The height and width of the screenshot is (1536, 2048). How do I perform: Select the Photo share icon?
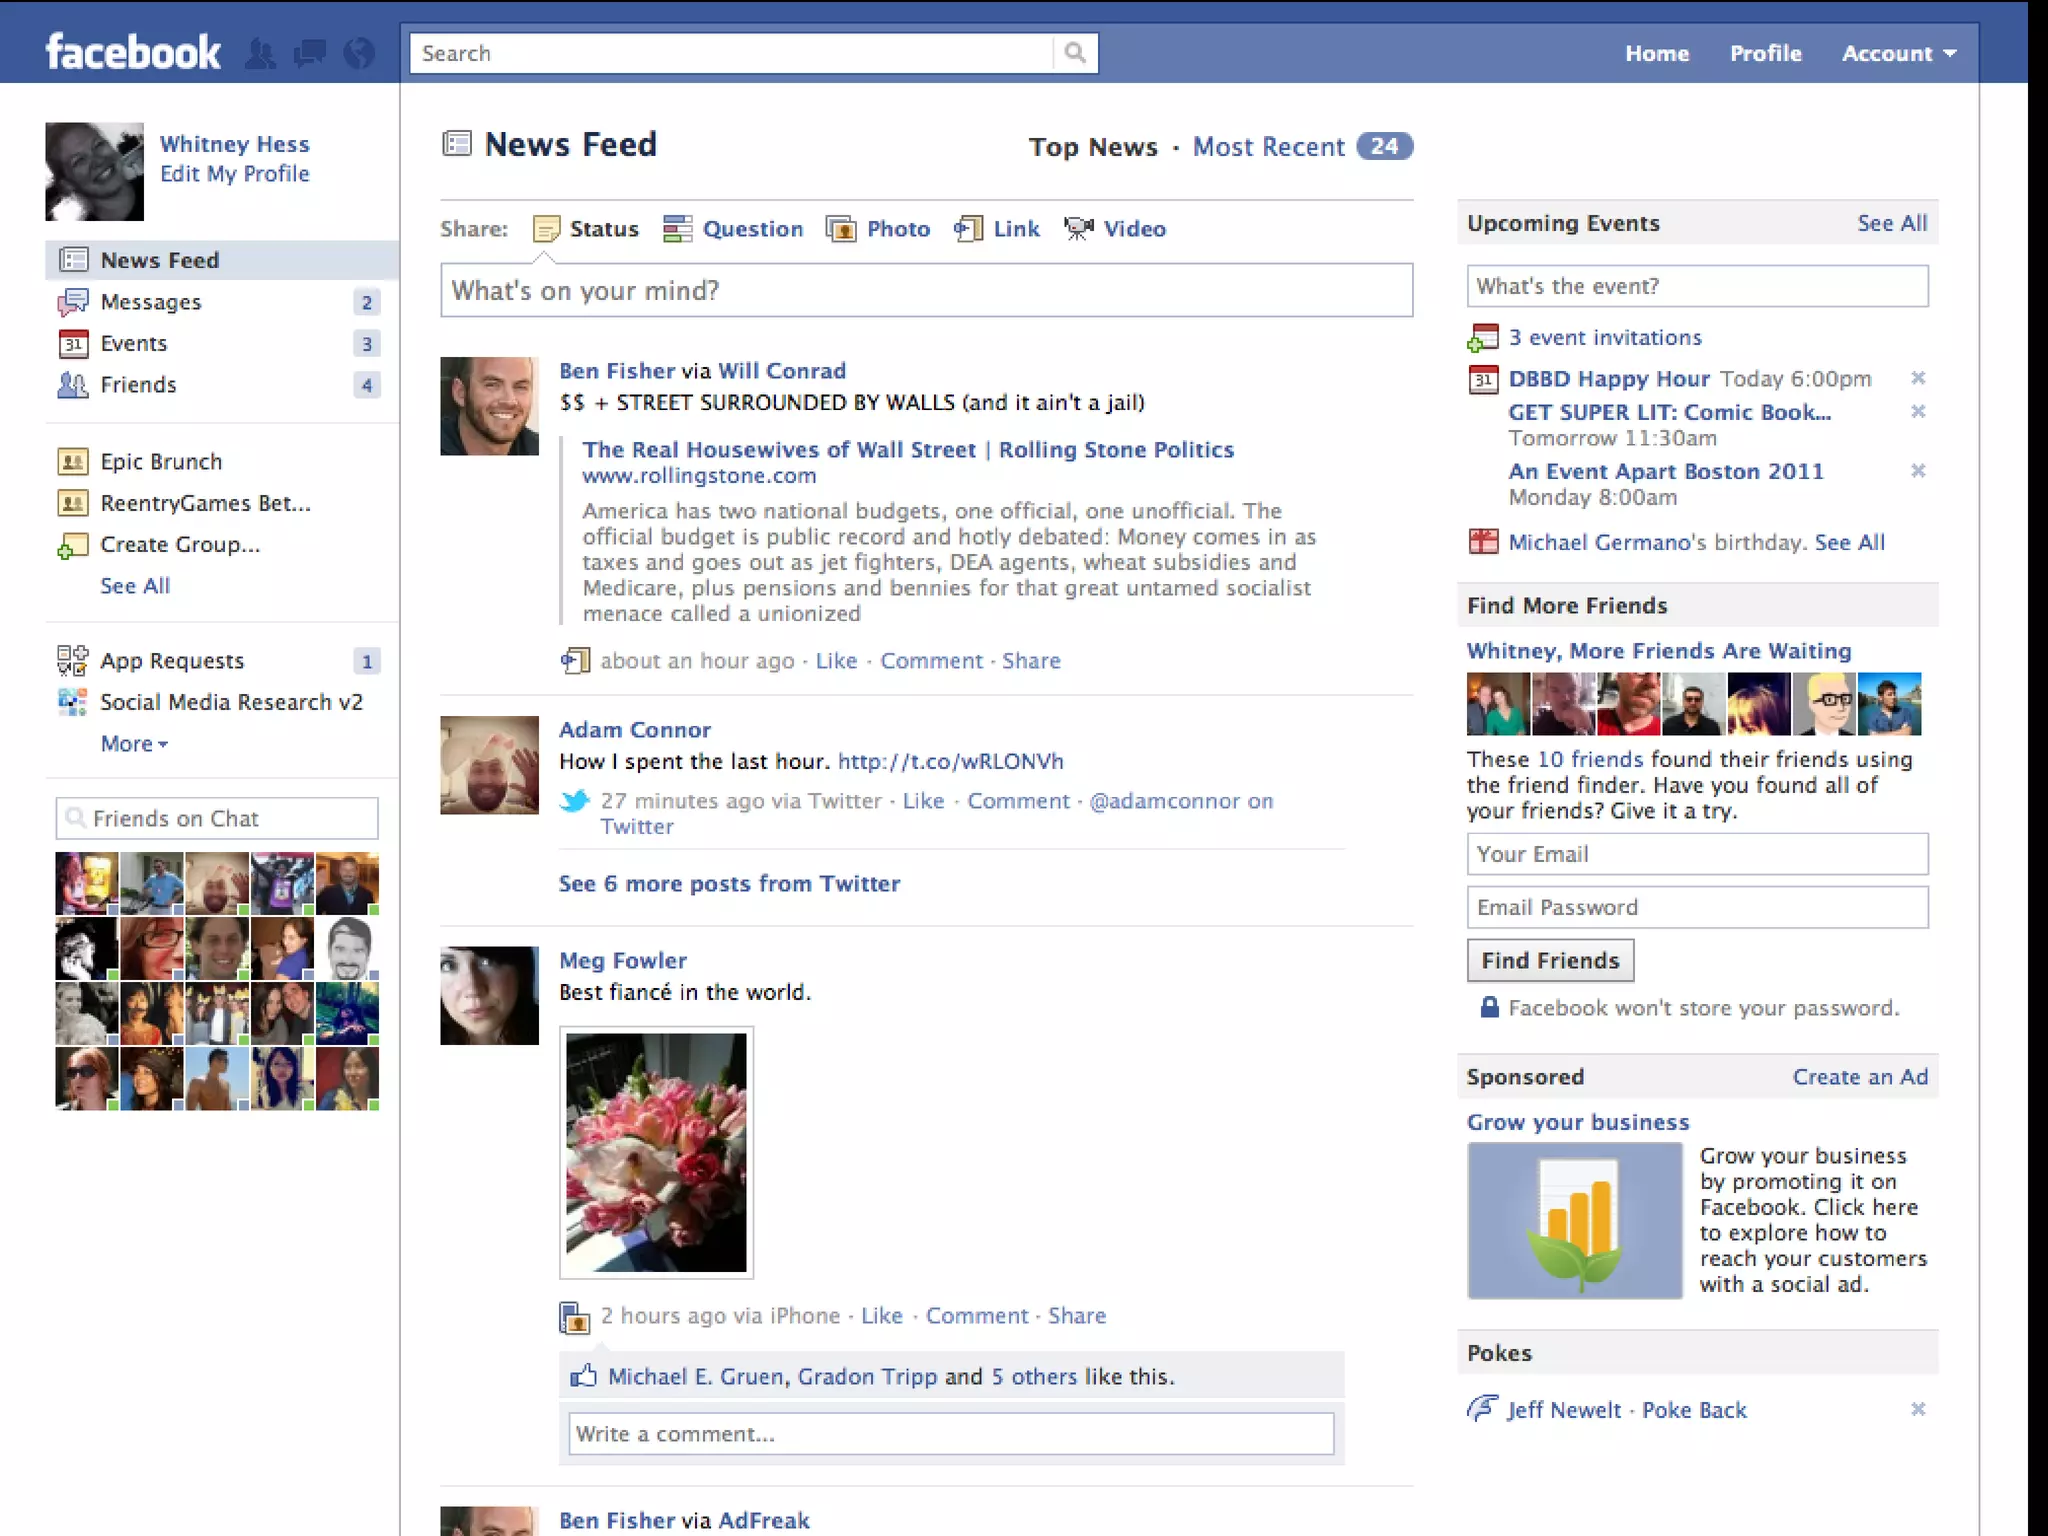(841, 229)
